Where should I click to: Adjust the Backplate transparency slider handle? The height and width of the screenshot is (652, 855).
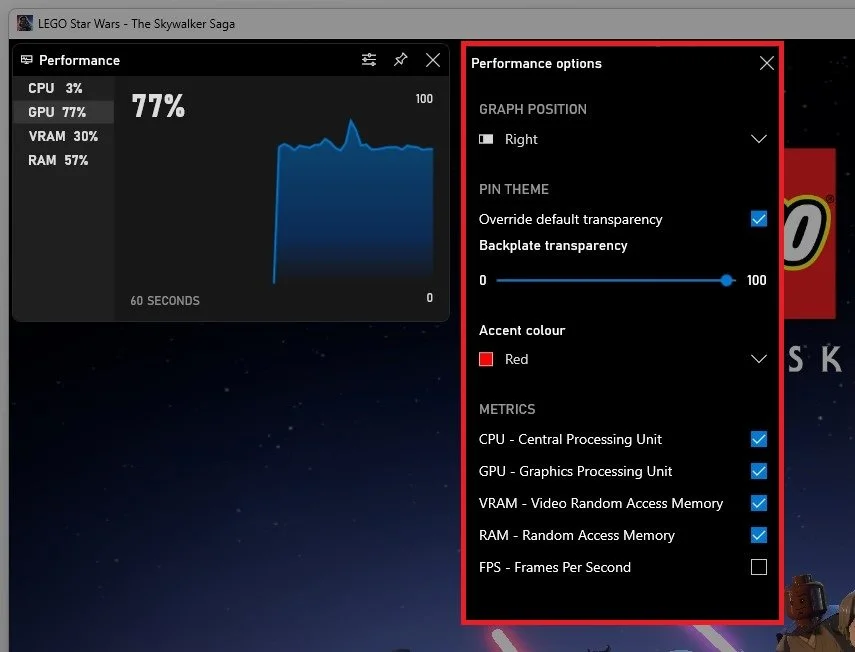pyautogui.click(x=726, y=280)
